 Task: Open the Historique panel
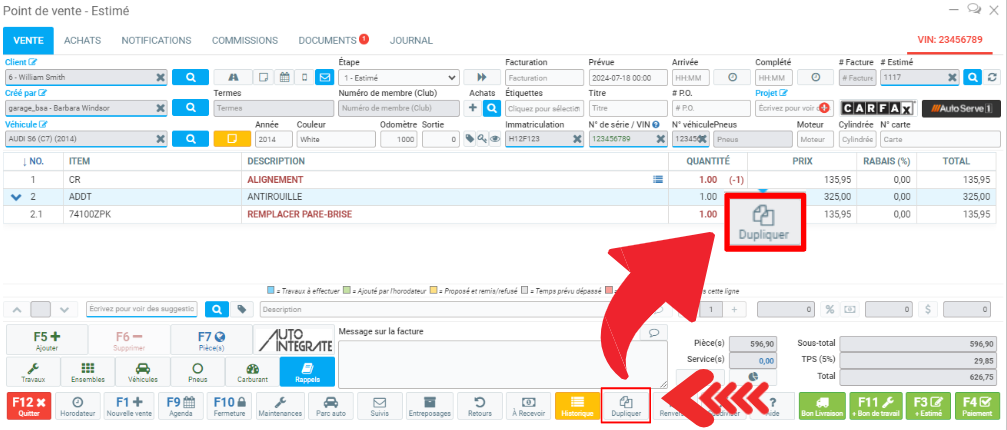click(x=576, y=406)
